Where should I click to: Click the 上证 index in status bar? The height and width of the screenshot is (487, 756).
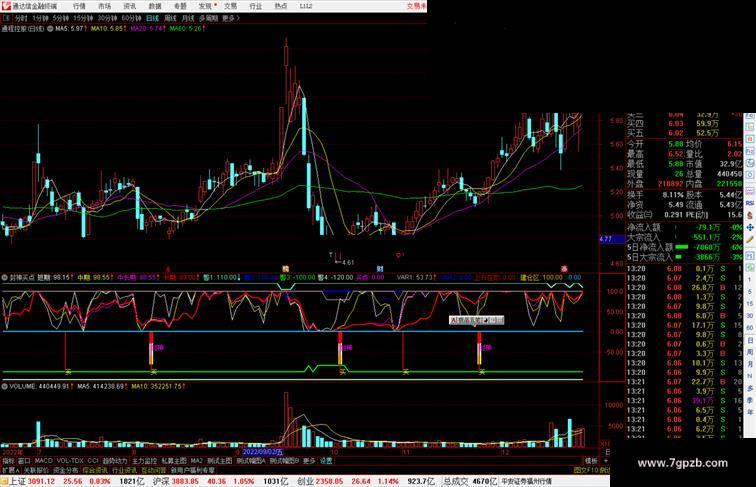[18, 481]
